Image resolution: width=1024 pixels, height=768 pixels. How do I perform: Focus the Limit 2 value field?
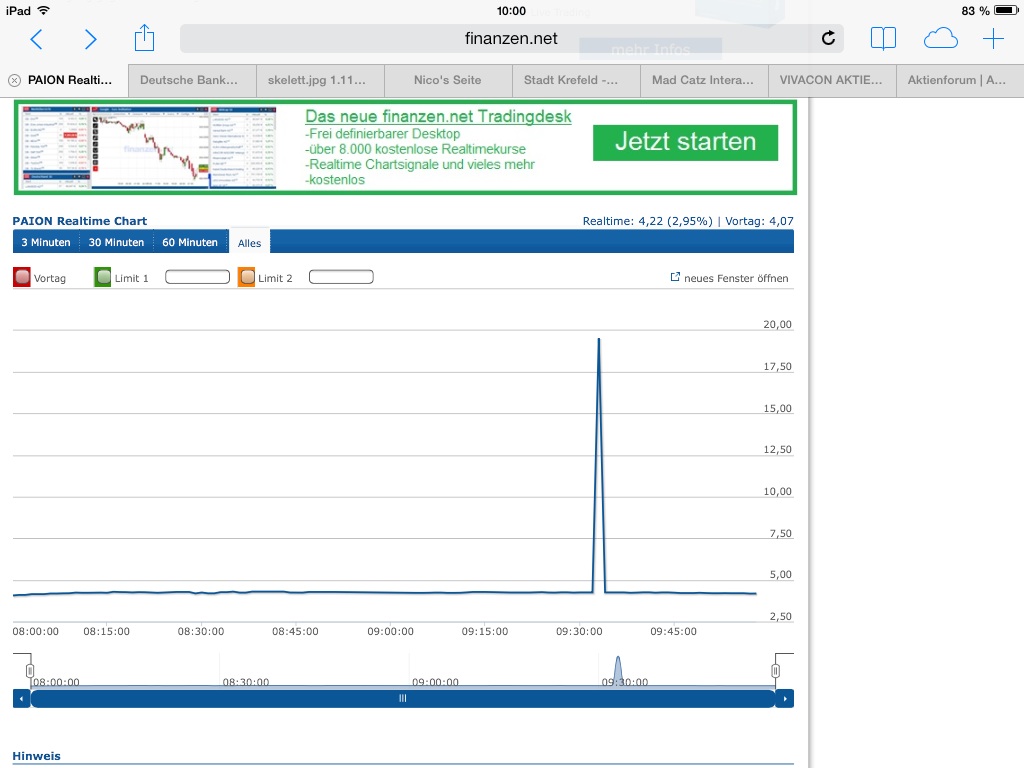[341, 277]
